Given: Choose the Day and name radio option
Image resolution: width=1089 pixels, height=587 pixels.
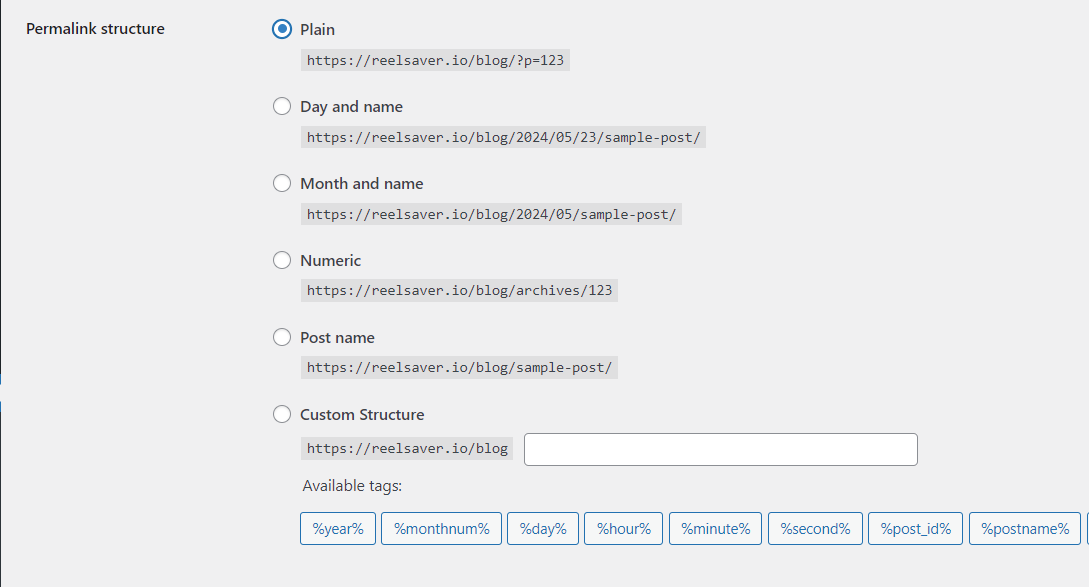Looking at the screenshot, I should [282, 107].
